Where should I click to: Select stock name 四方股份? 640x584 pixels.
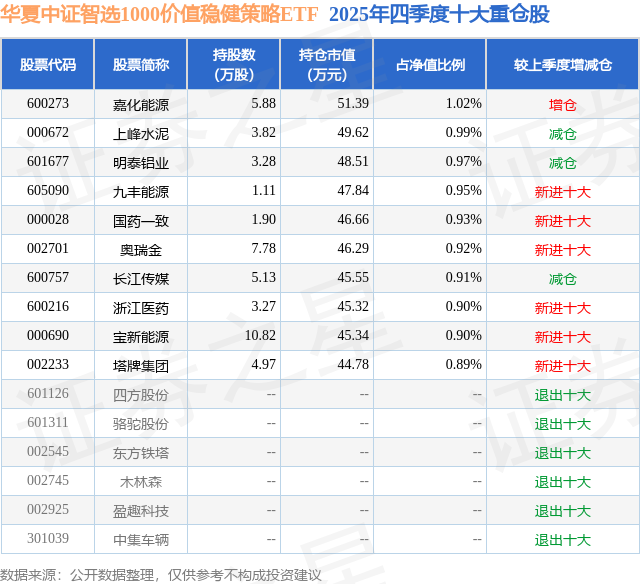pyautogui.click(x=141, y=394)
